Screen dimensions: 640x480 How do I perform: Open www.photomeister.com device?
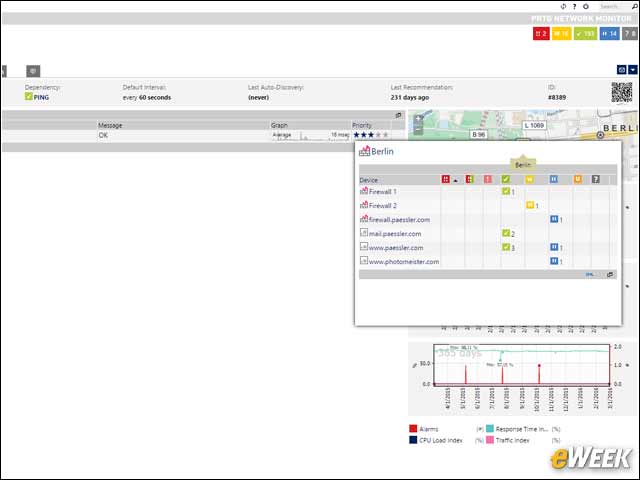point(404,262)
